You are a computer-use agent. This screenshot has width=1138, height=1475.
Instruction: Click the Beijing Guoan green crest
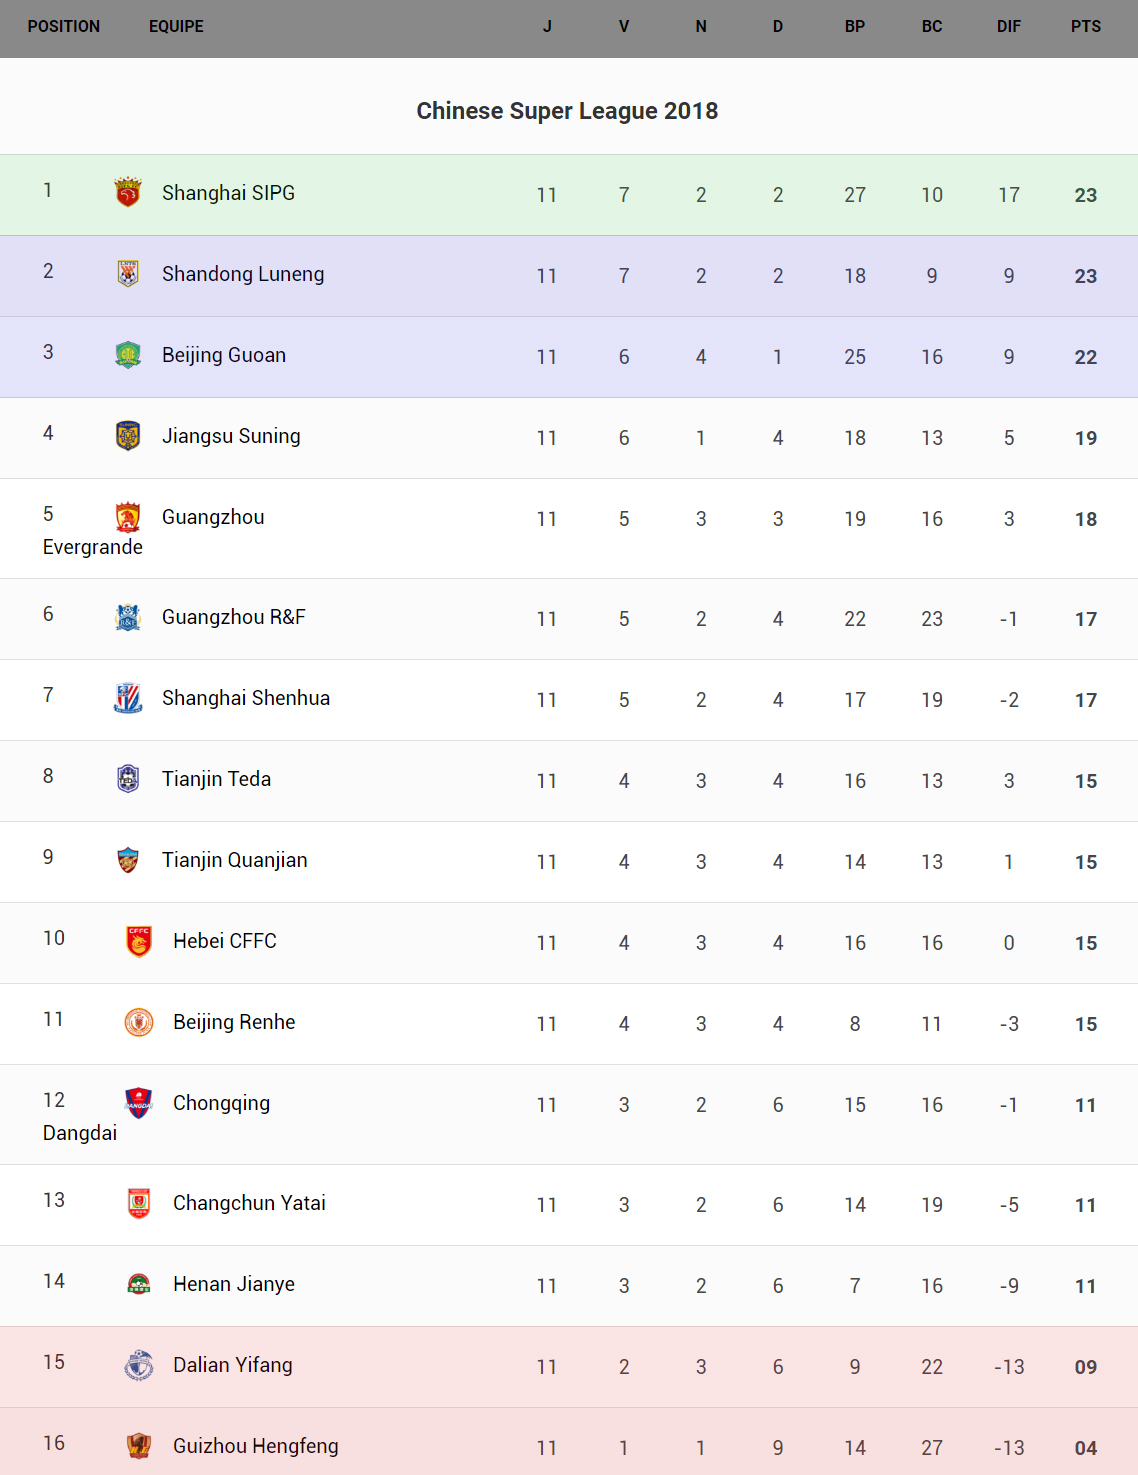(x=128, y=354)
